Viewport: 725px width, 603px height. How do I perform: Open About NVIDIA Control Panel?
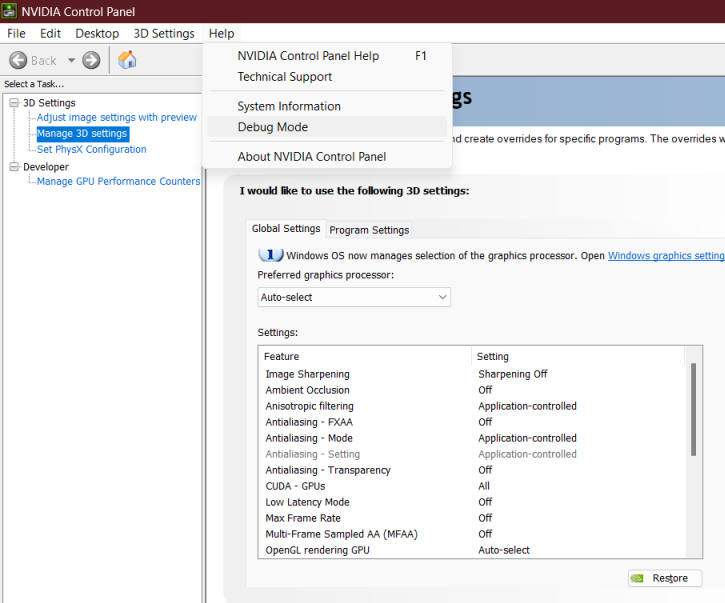click(327, 157)
